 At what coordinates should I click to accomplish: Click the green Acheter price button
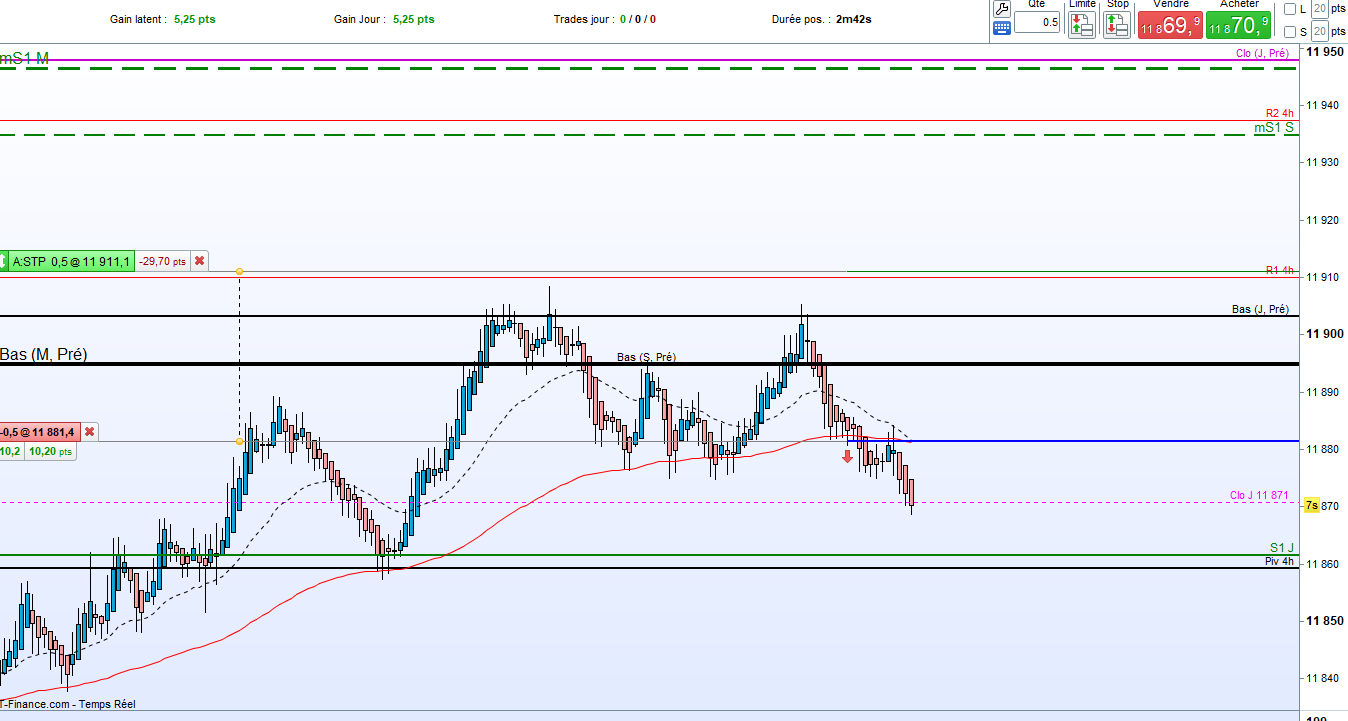coord(1238,25)
